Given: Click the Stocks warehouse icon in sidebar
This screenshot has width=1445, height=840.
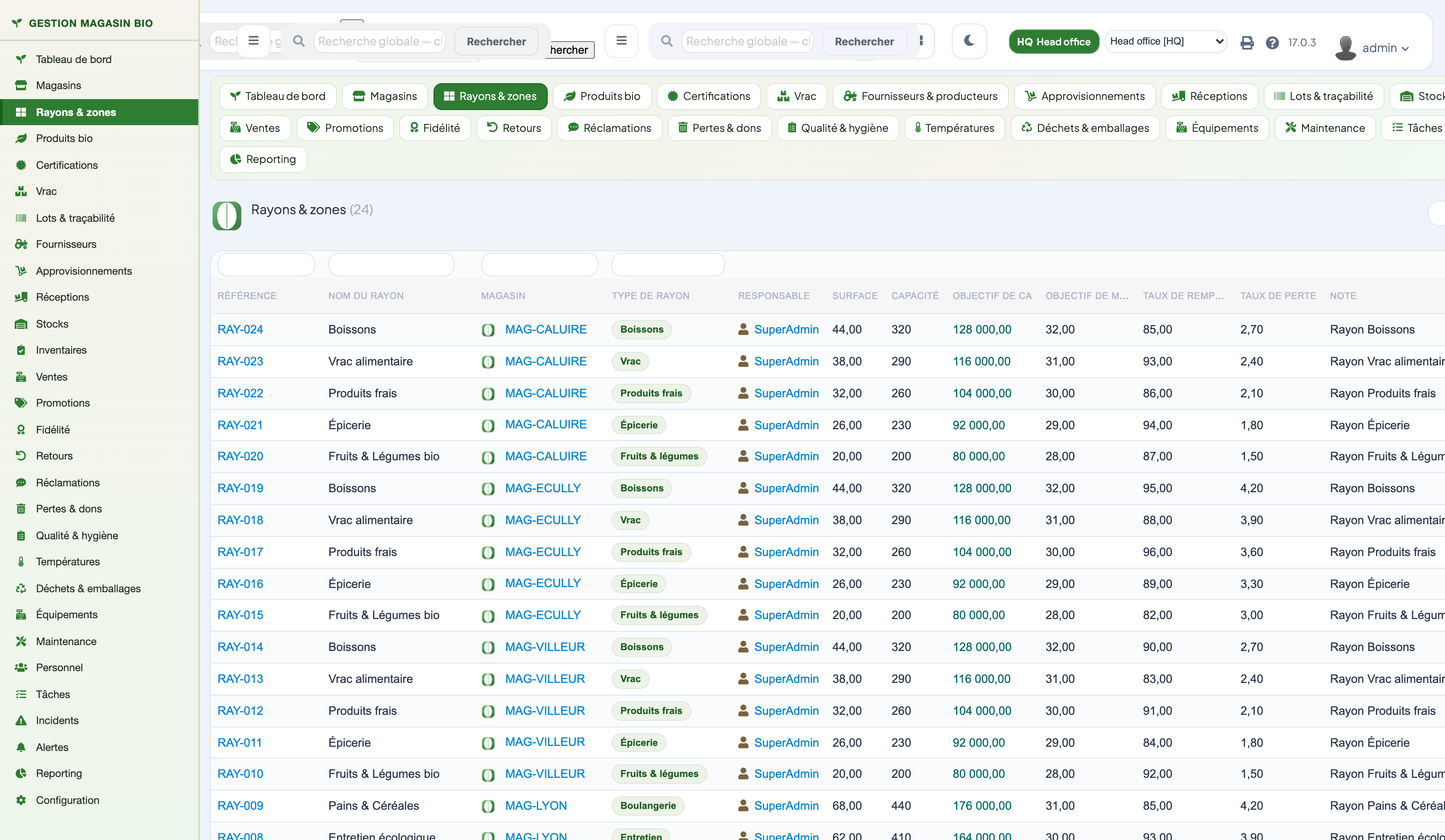Looking at the screenshot, I should coord(20,324).
